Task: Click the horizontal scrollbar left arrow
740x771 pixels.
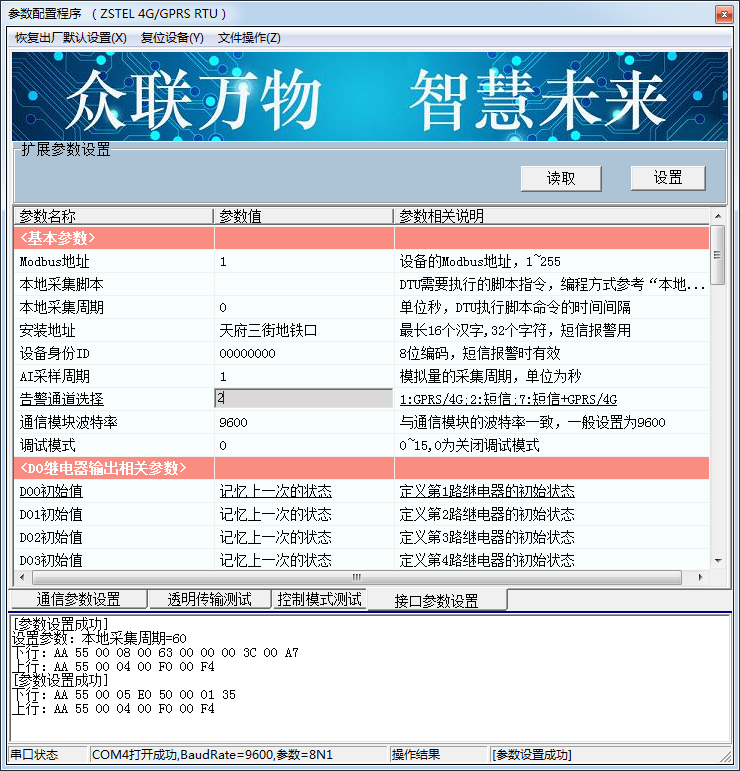Action: pyautogui.click(x=22, y=577)
